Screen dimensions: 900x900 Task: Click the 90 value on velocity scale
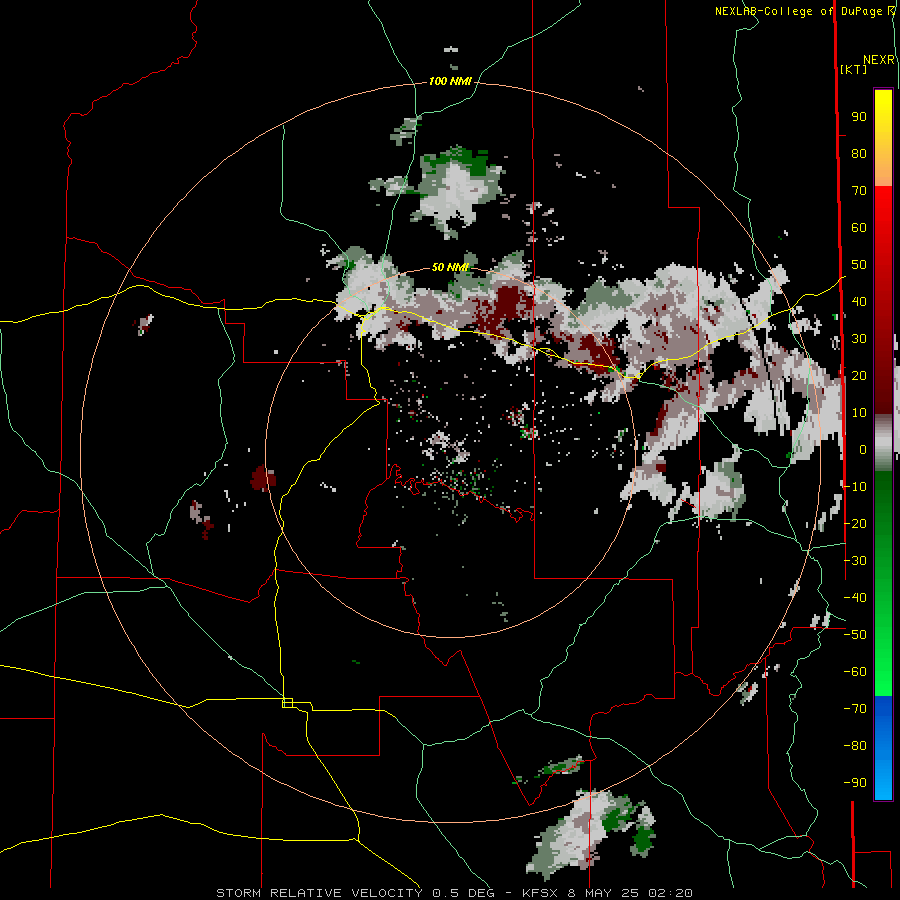[x=859, y=117]
